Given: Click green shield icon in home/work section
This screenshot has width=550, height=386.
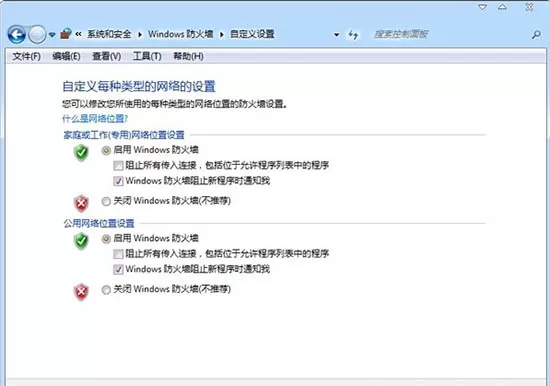Looking at the screenshot, I should 81,153.
